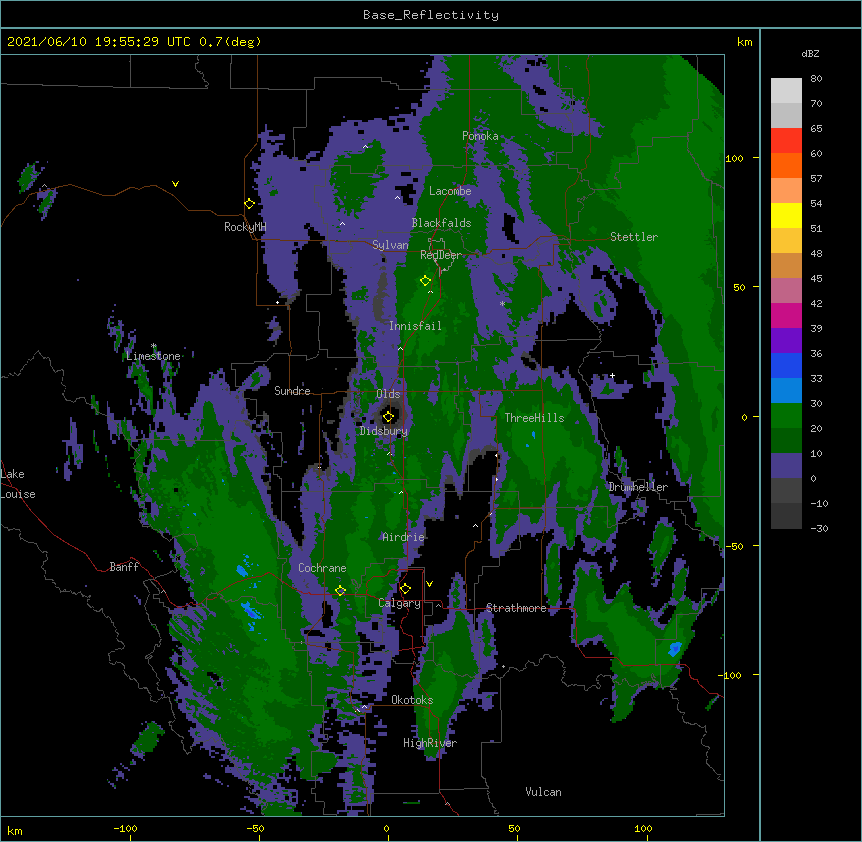The height and width of the screenshot is (842, 862).
Task: Pick the dark green legend swatch below 20
Action: click(x=786, y=441)
